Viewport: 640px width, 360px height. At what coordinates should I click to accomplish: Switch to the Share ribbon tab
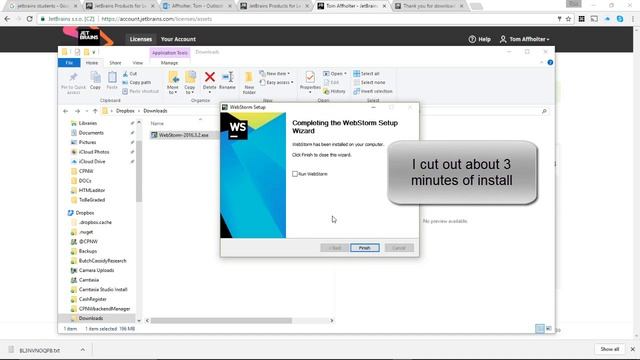click(x=115, y=63)
